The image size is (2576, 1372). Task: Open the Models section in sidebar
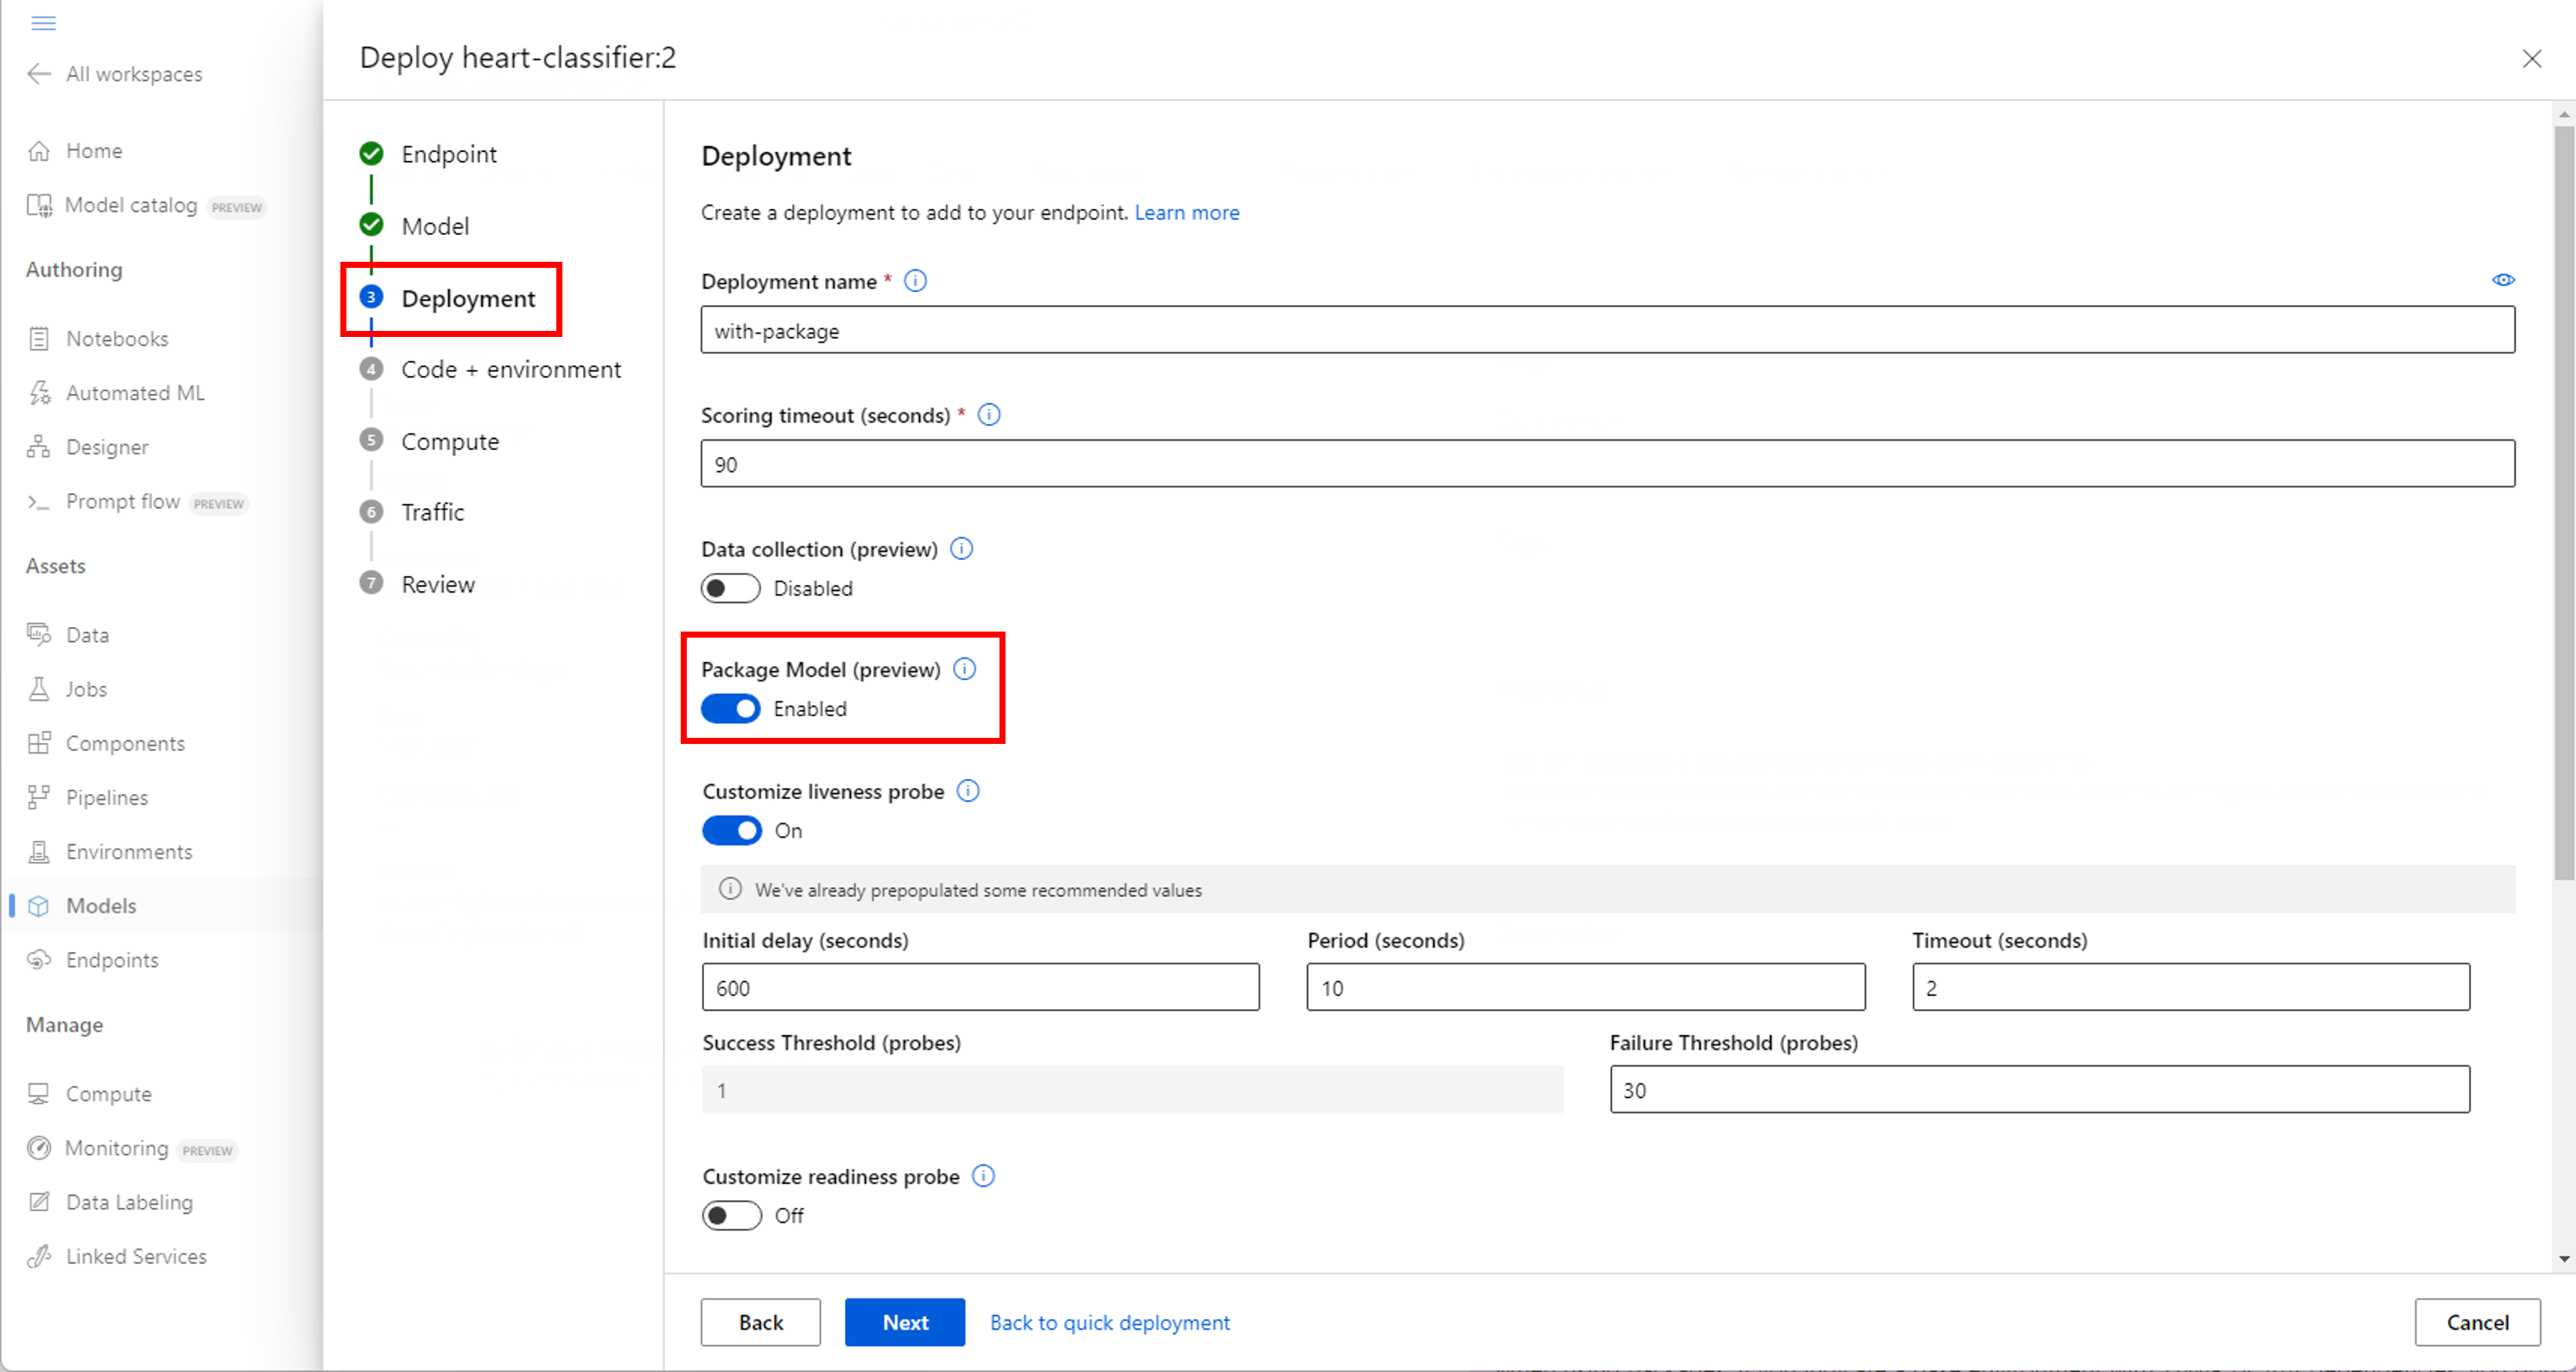100,905
